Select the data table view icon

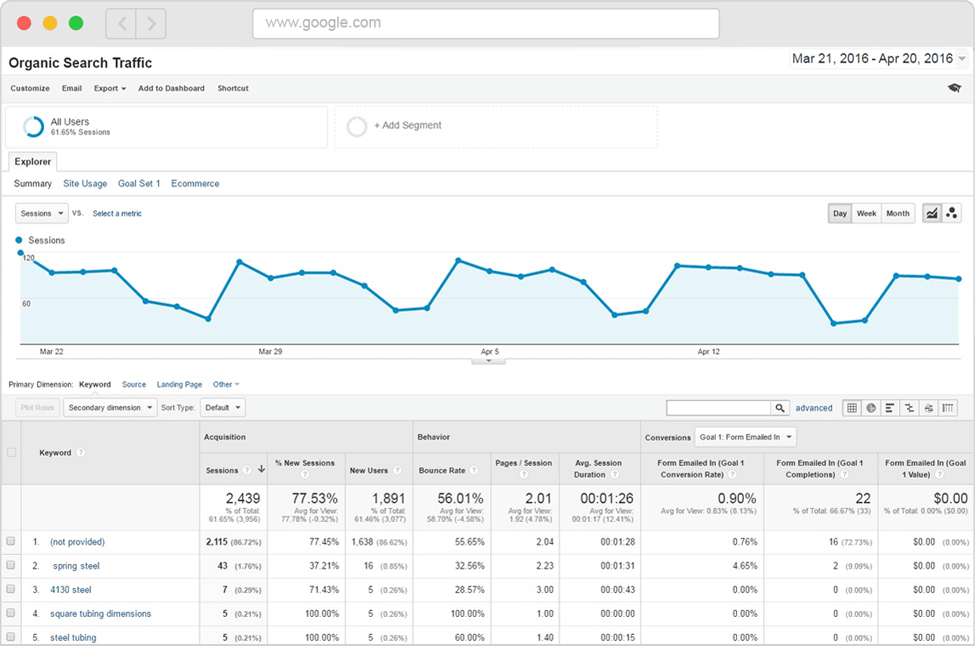pyautogui.click(x=852, y=408)
